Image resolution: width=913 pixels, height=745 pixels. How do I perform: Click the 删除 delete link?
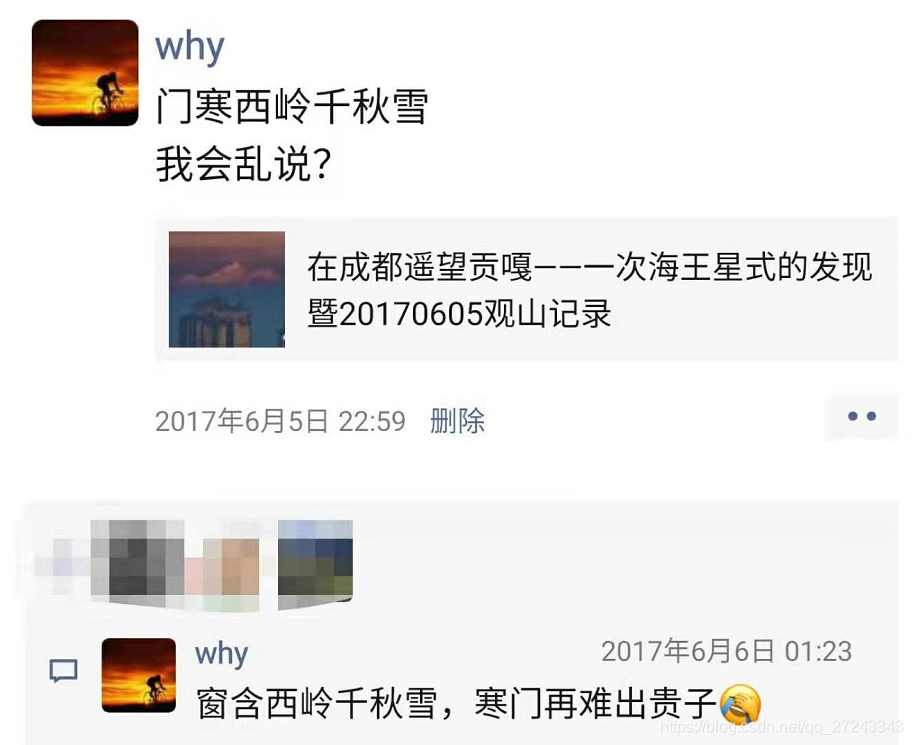coord(457,421)
